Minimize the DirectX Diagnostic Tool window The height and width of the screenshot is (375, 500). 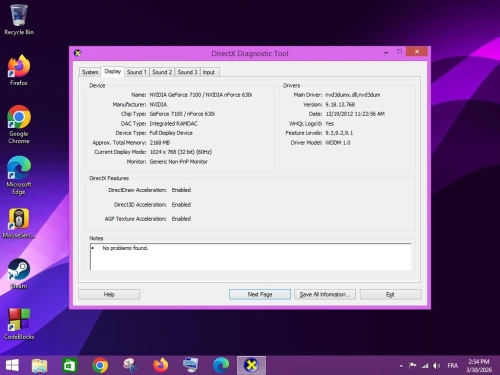[x=386, y=52]
